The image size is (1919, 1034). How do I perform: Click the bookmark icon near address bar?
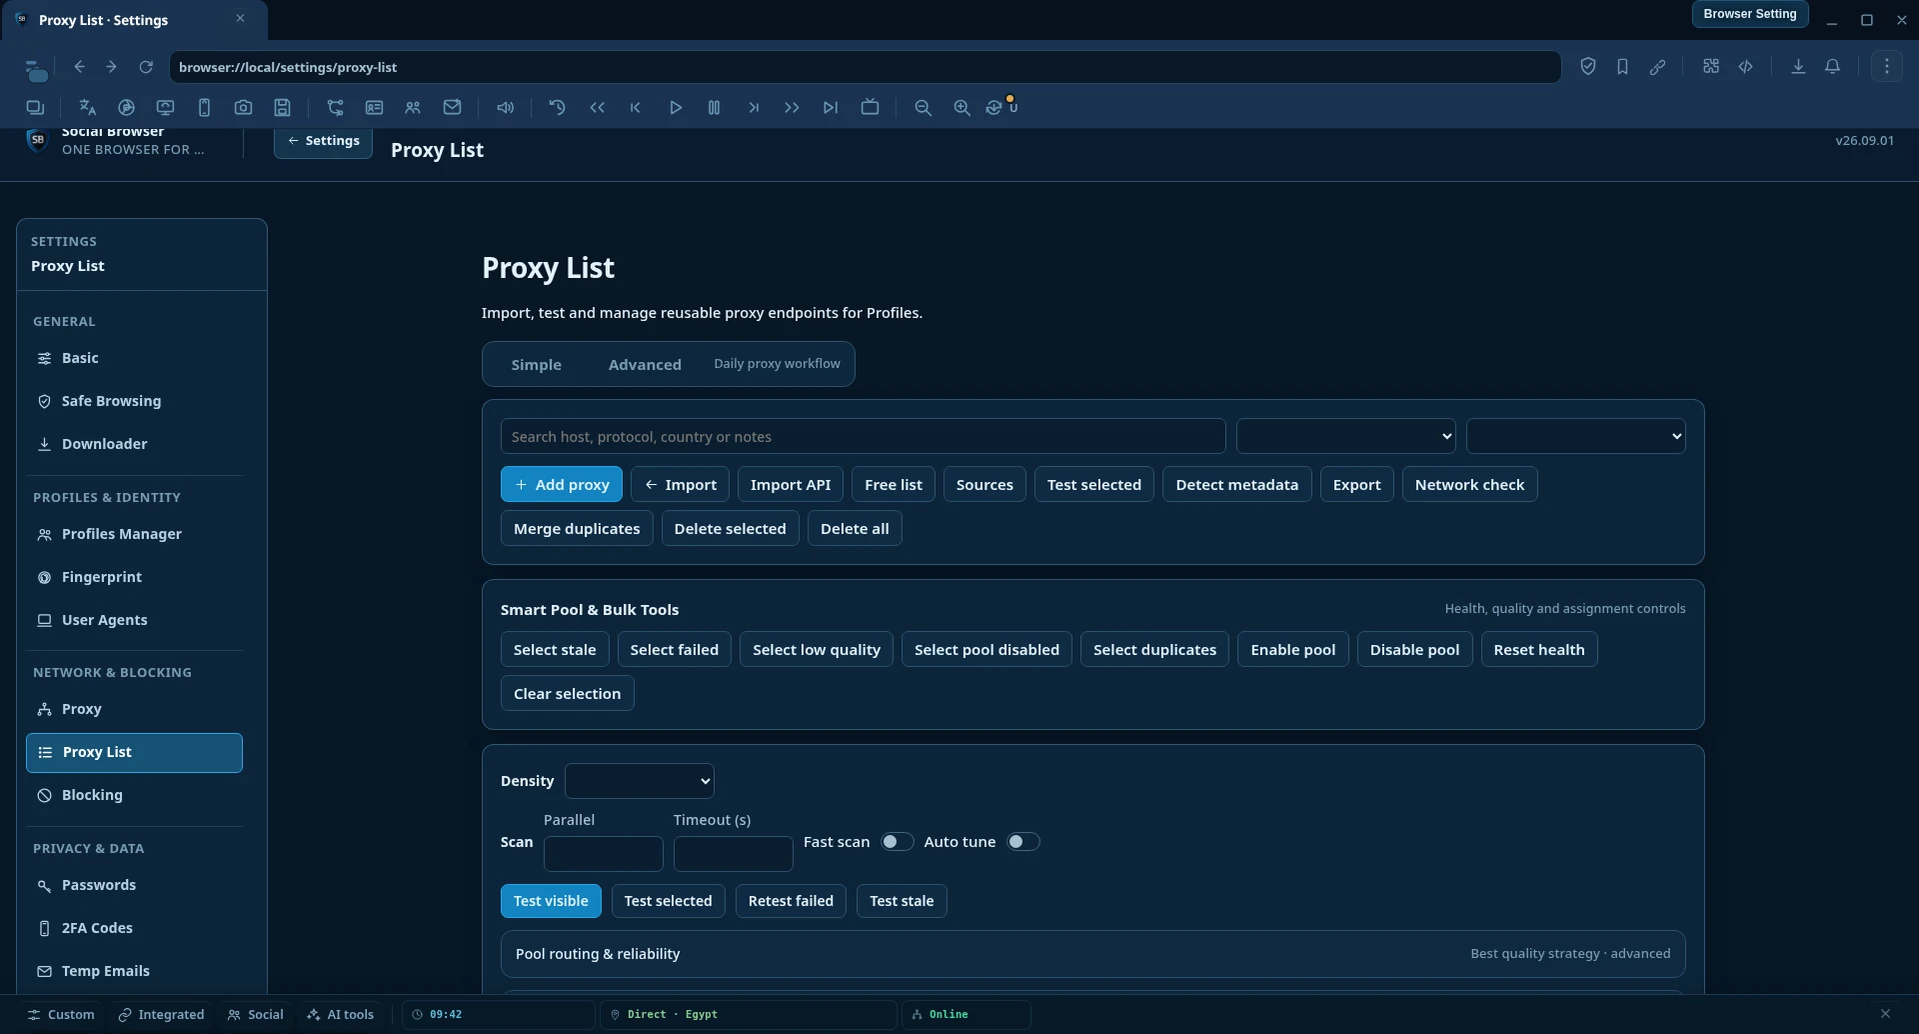[1622, 66]
